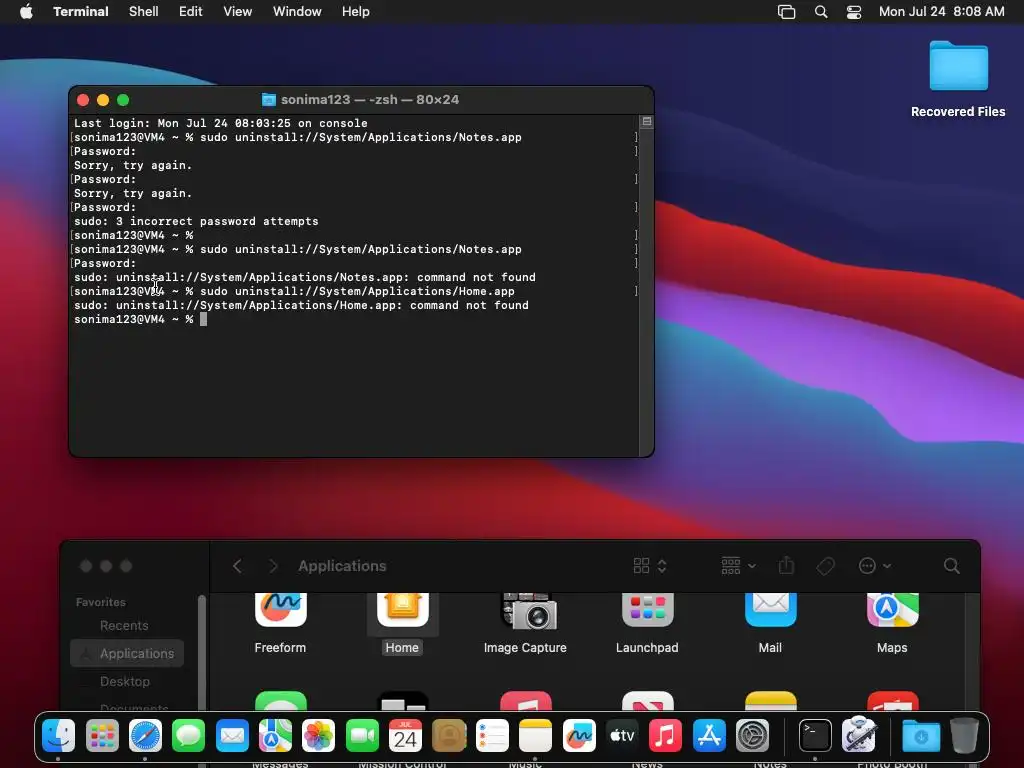Open Spotlight search in menu bar
This screenshot has width=1024, height=768.
pos(821,12)
